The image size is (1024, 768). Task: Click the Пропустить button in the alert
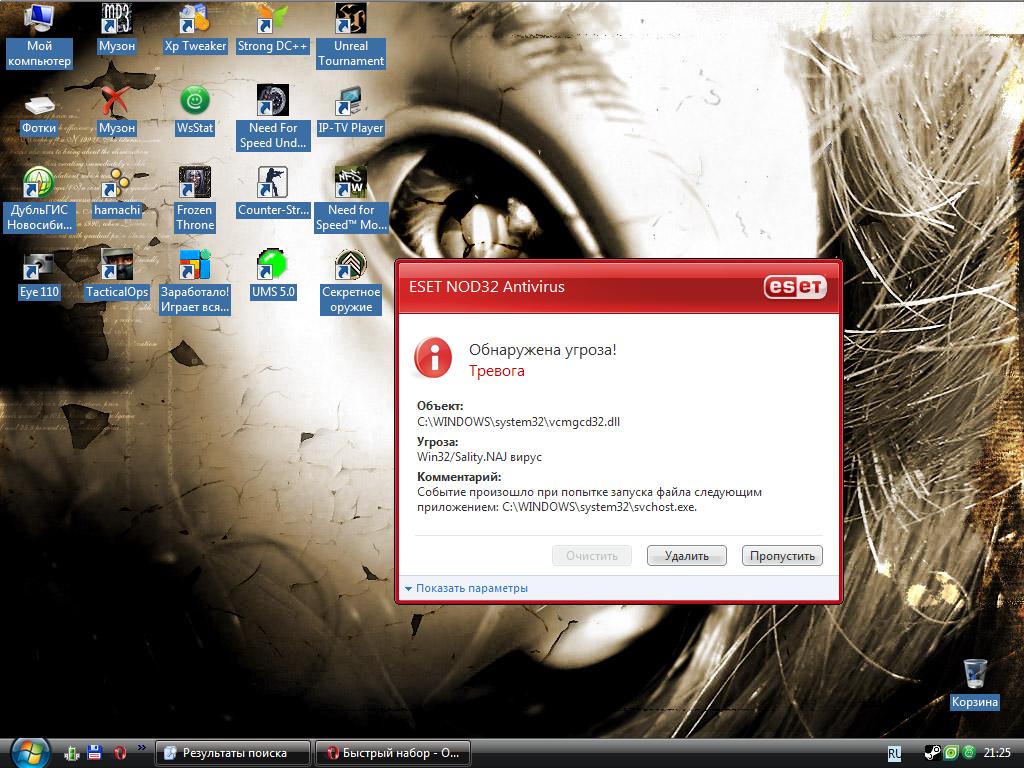point(782,556)
